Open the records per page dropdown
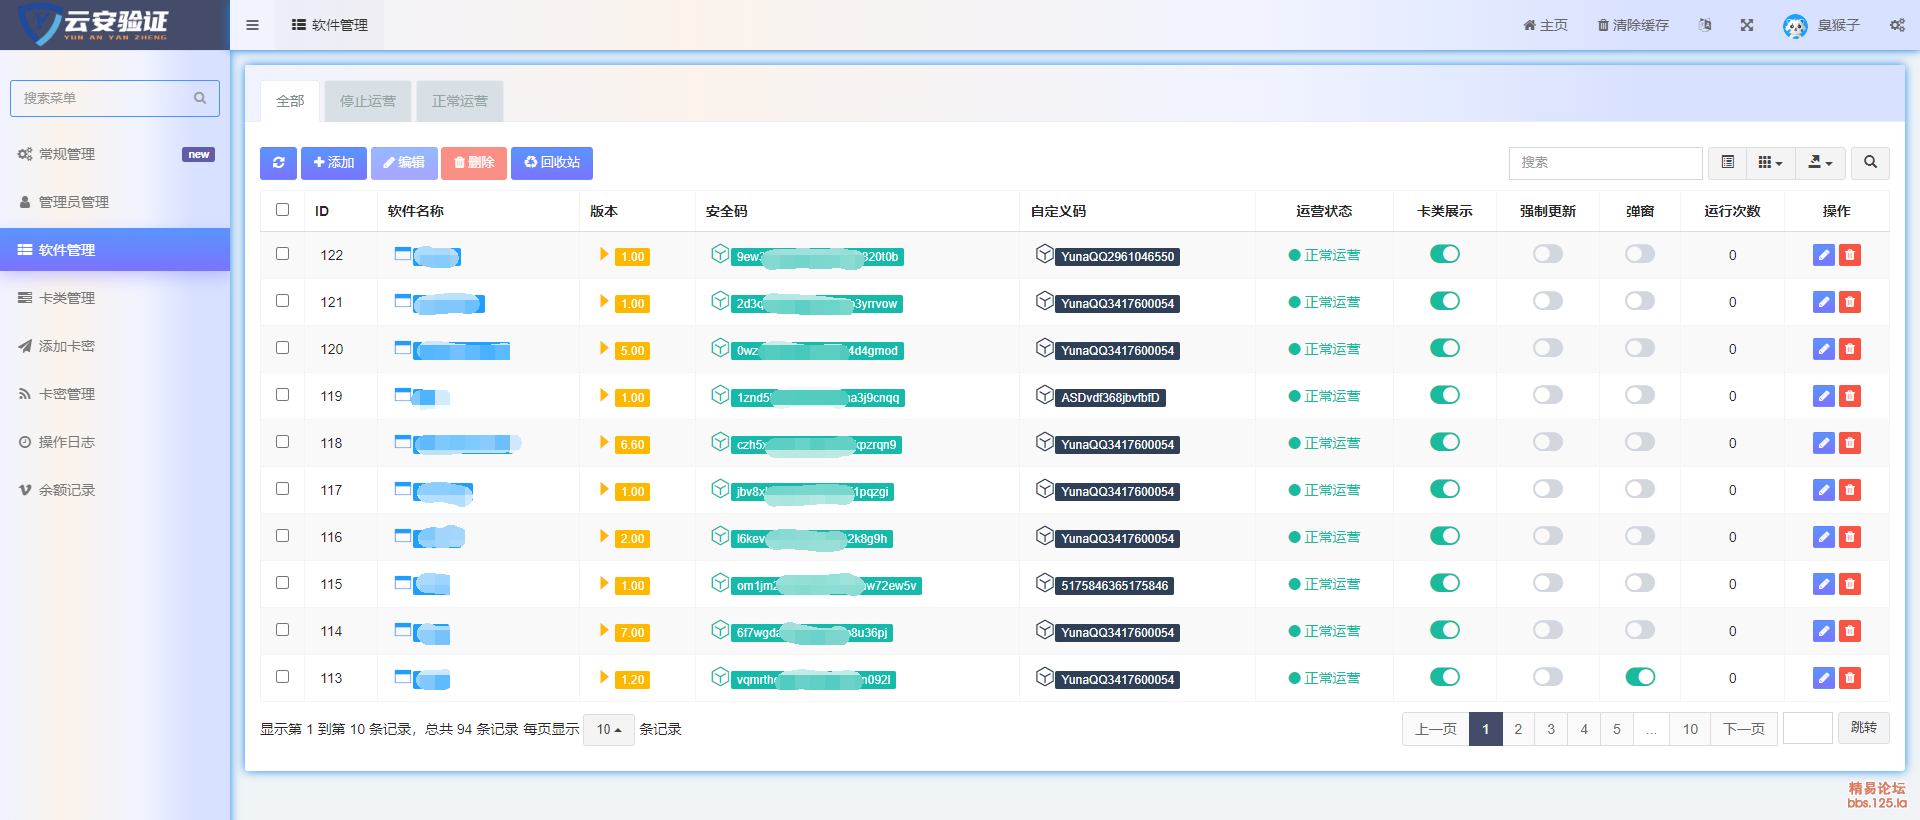1920x820 pixels. tap(608, 729)
